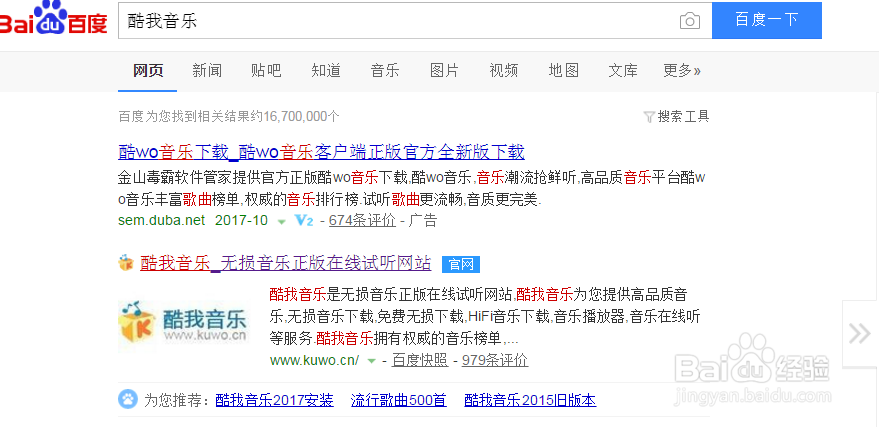This screenshot has height=427, width=879.
Task: Open the 地图 tab
Action: [x=563, y=71]
